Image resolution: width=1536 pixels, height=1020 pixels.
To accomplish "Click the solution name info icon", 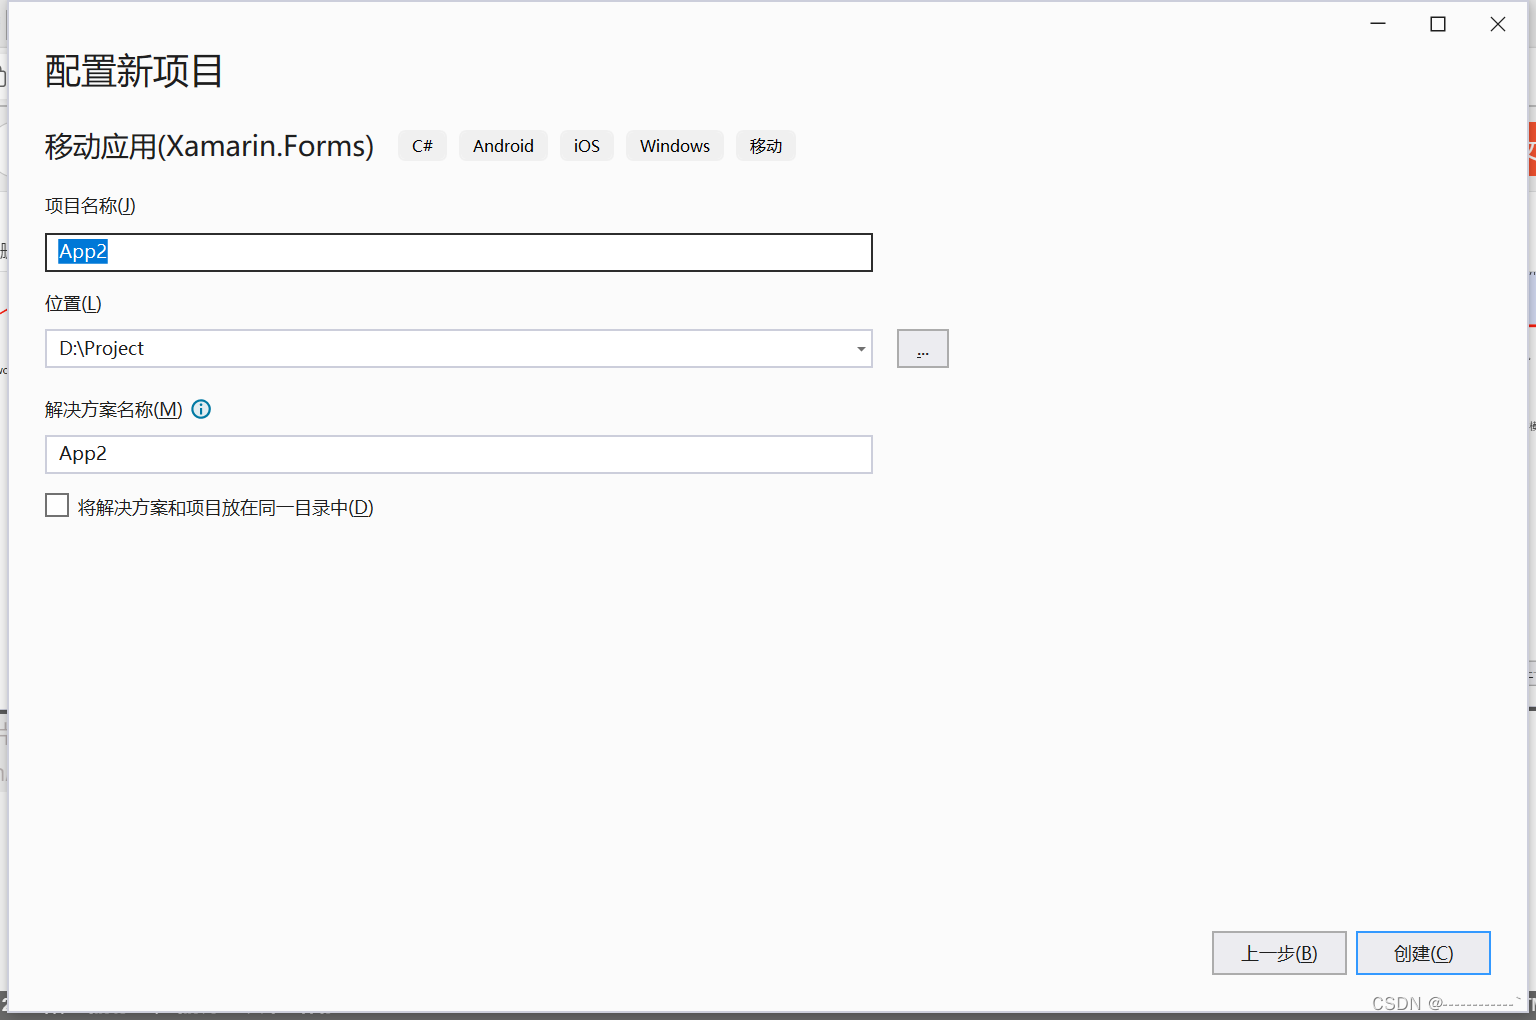I will [x=201, y=409].
